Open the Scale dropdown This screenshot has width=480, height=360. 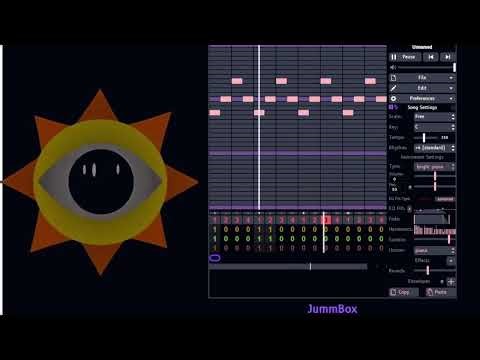[435, 117]
